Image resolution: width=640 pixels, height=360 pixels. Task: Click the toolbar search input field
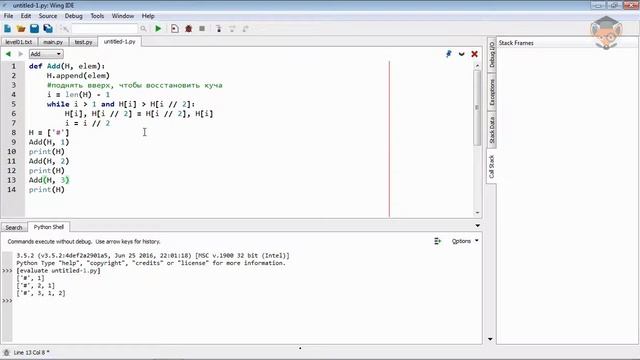pos(105,29)
